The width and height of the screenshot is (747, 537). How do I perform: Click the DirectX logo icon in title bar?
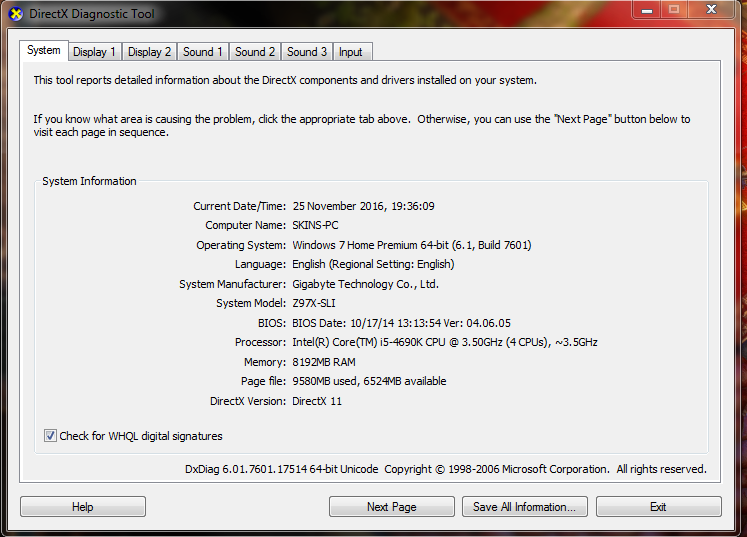click(x=16, y=14)
